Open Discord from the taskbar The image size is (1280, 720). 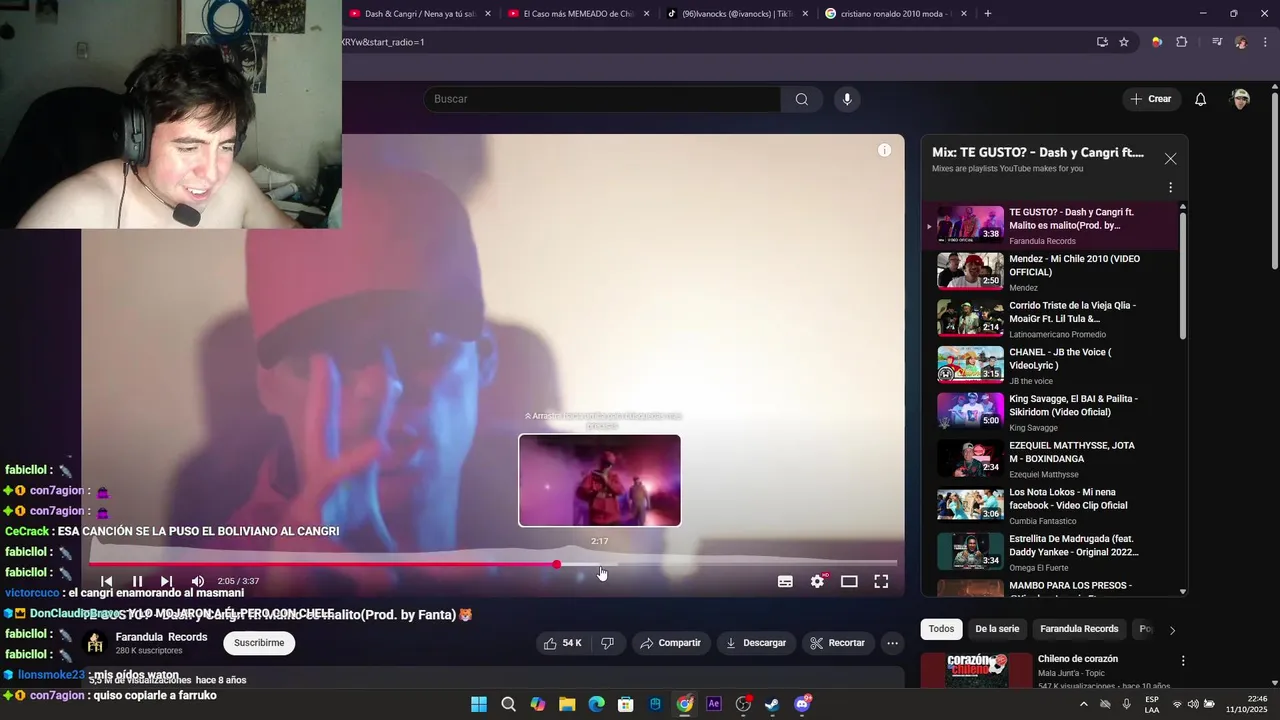pos(802,704)
